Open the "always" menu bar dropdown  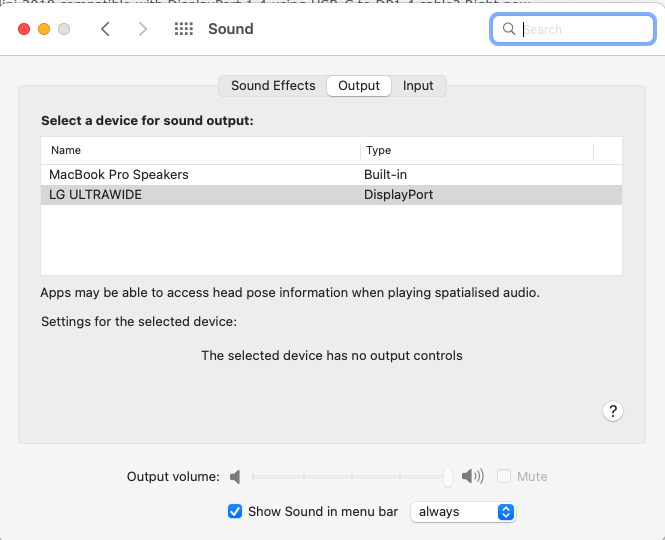tap(463, 511)
